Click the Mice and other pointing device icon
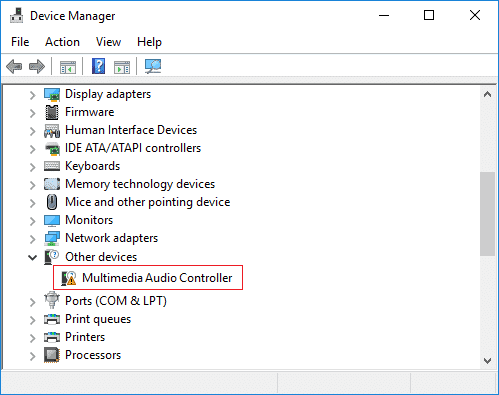 click(x=52, y=202)
